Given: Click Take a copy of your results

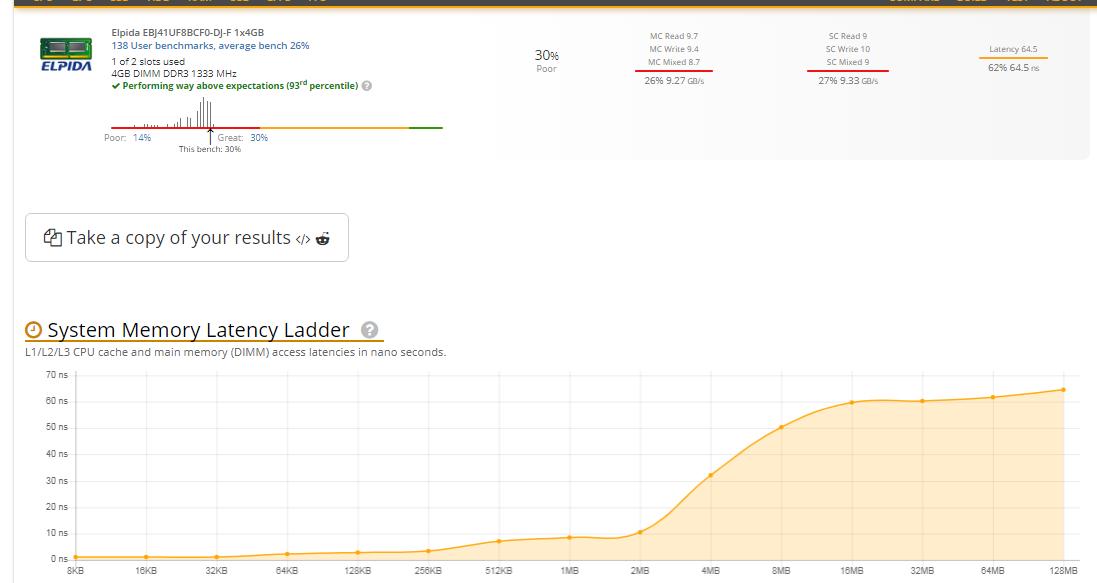Looking at the screenshot, I should tap(187, 238).
